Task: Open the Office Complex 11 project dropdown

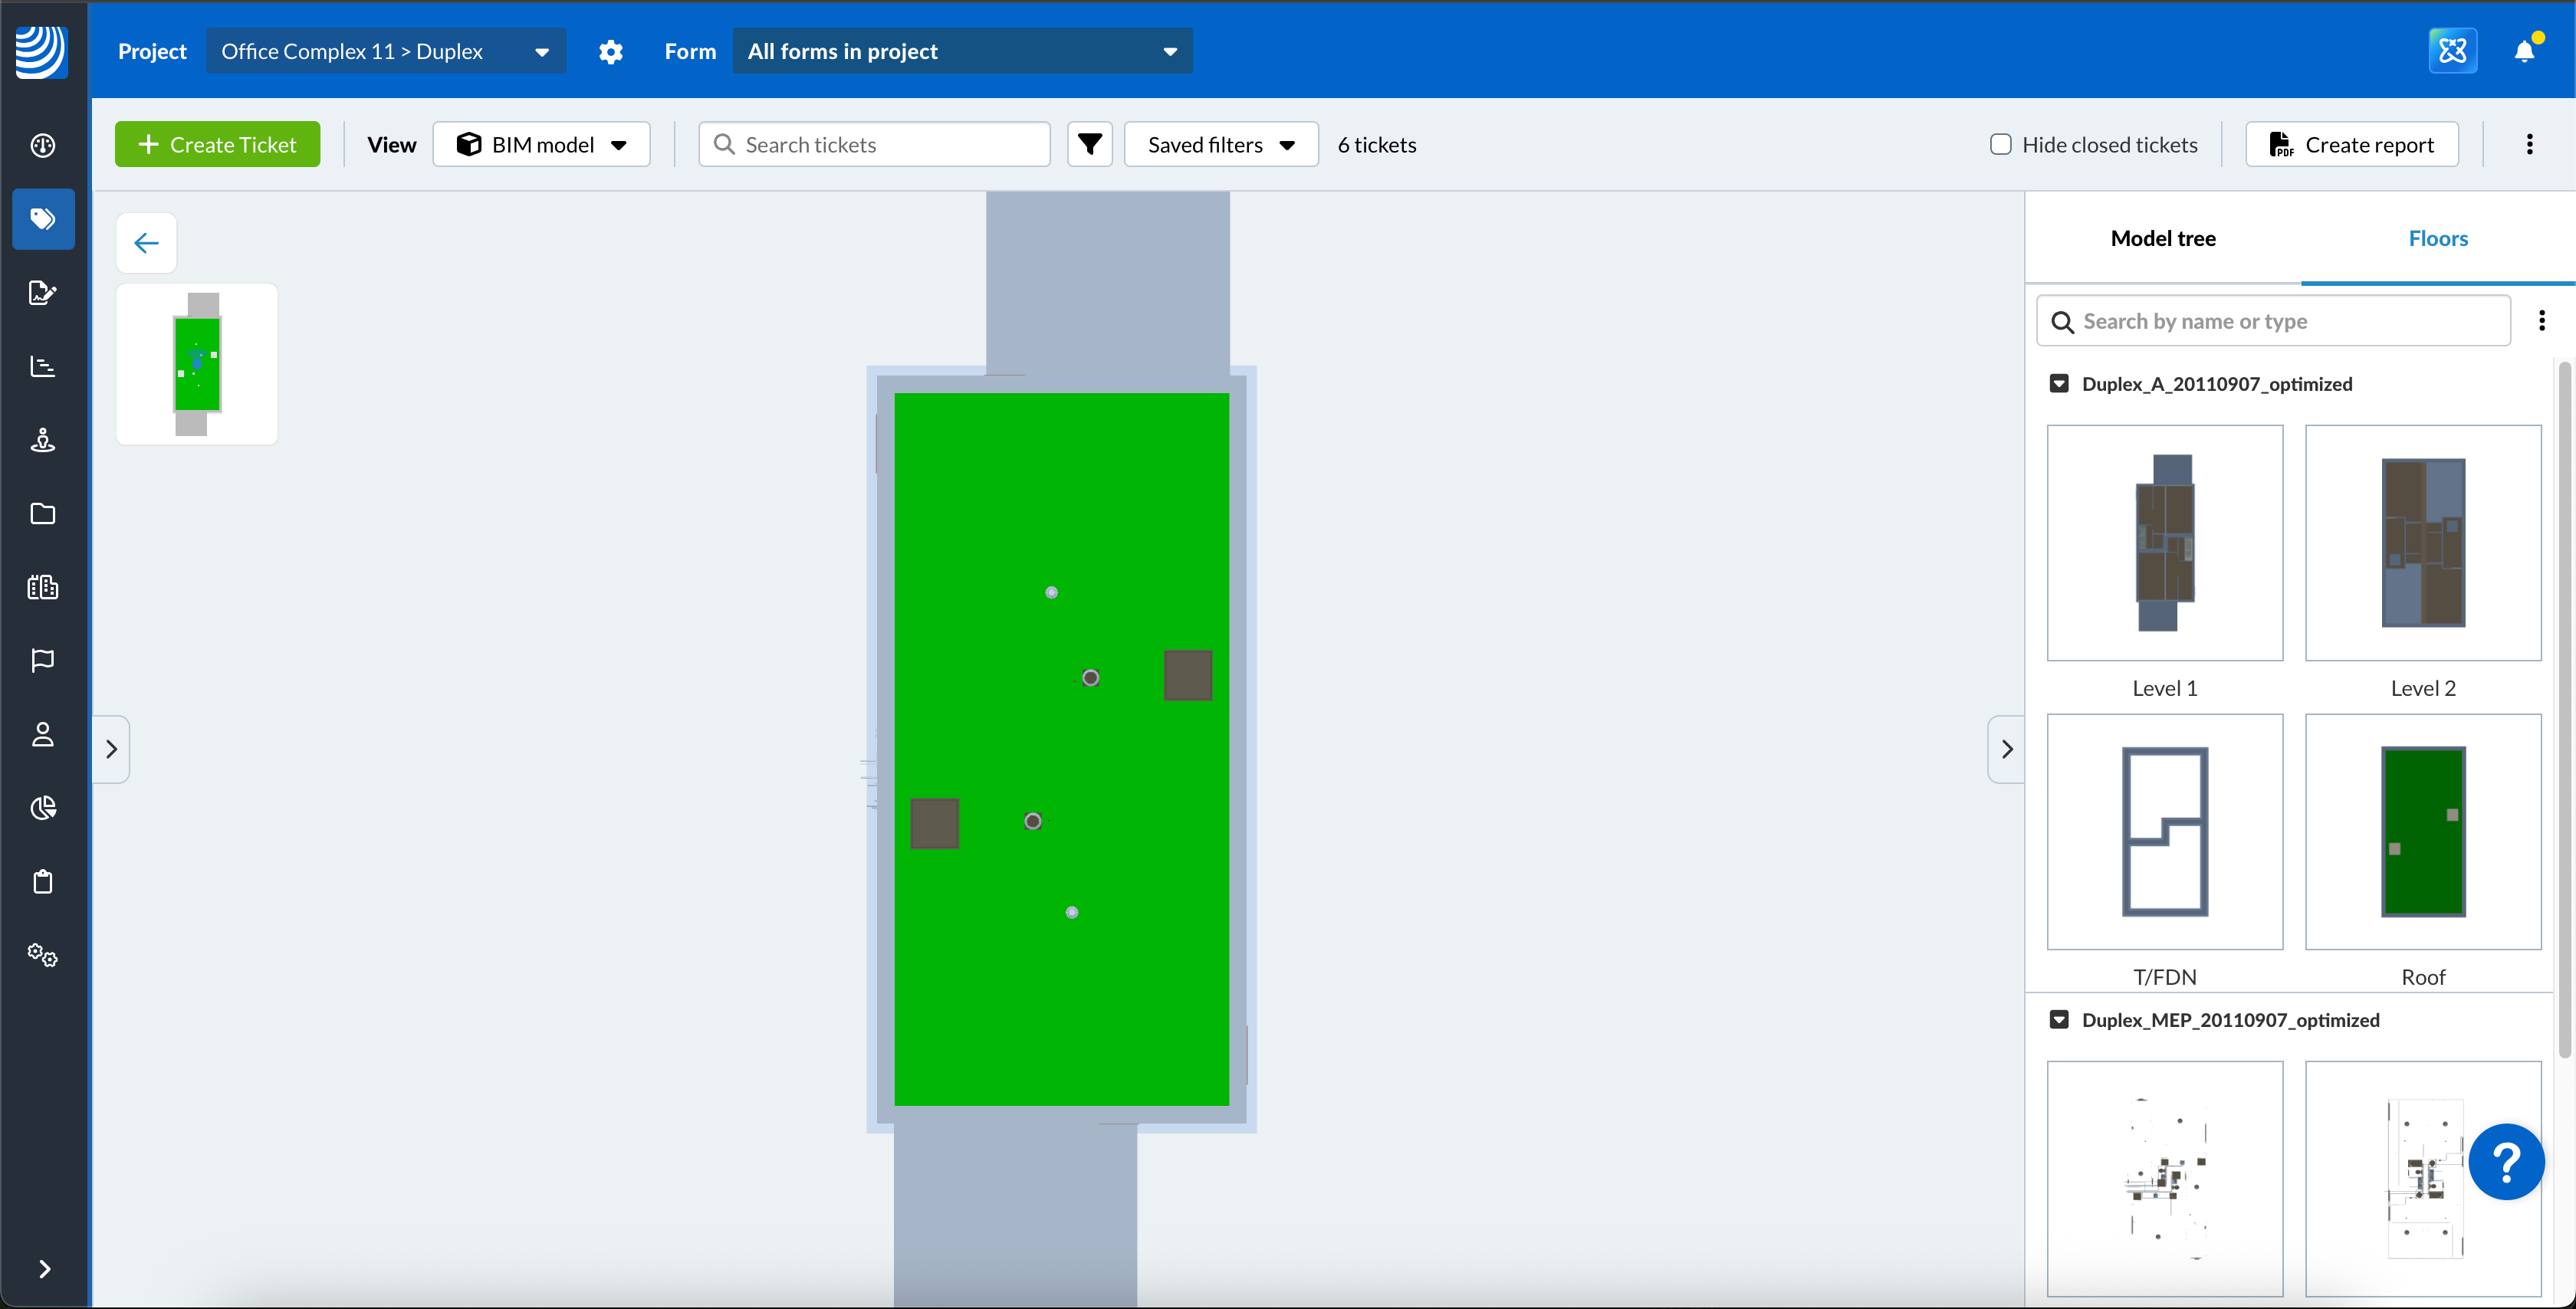Action: (385, 51)
